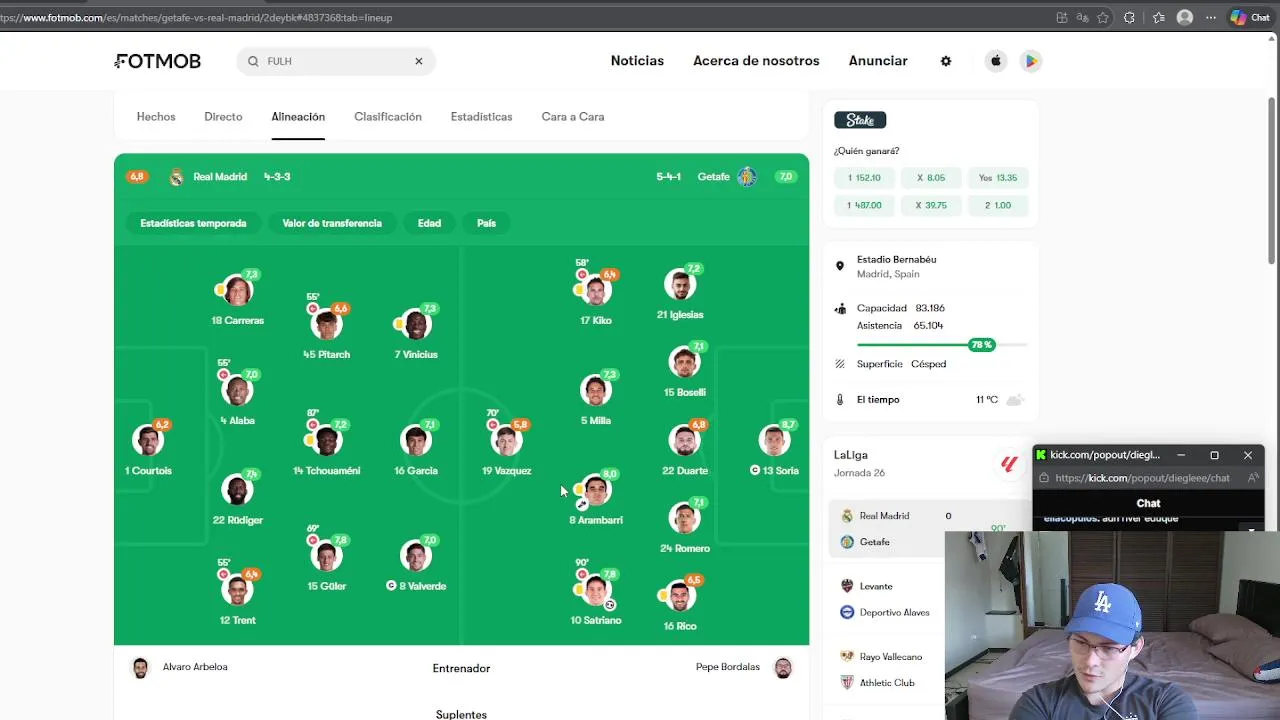The width and height of the screenshot is (1280, 720).
Task: Click the 78% attendance progress bar
Action: click(942, 345)
